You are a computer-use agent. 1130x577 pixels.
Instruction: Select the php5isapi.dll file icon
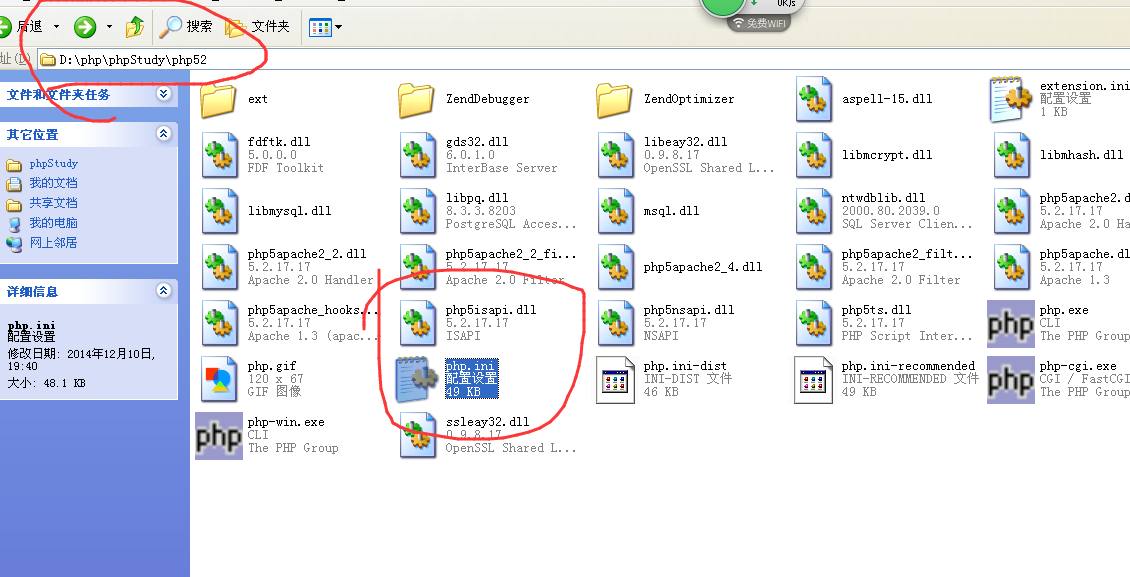[x=418, y=323]
